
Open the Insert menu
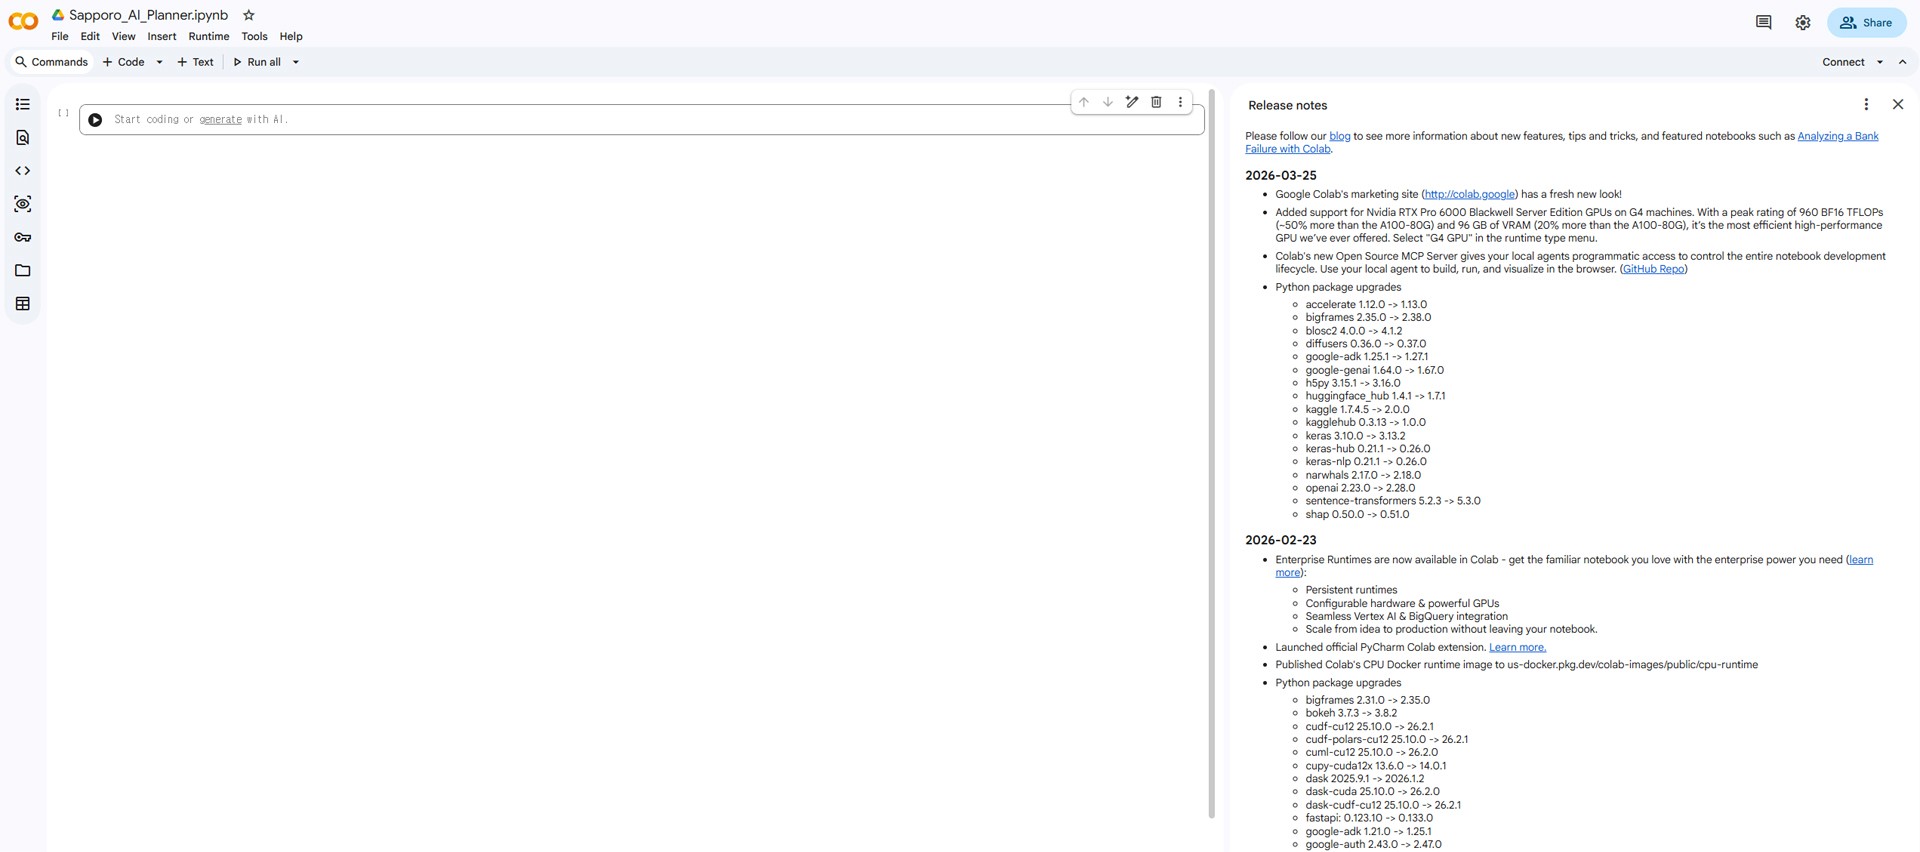coord(161,36)
